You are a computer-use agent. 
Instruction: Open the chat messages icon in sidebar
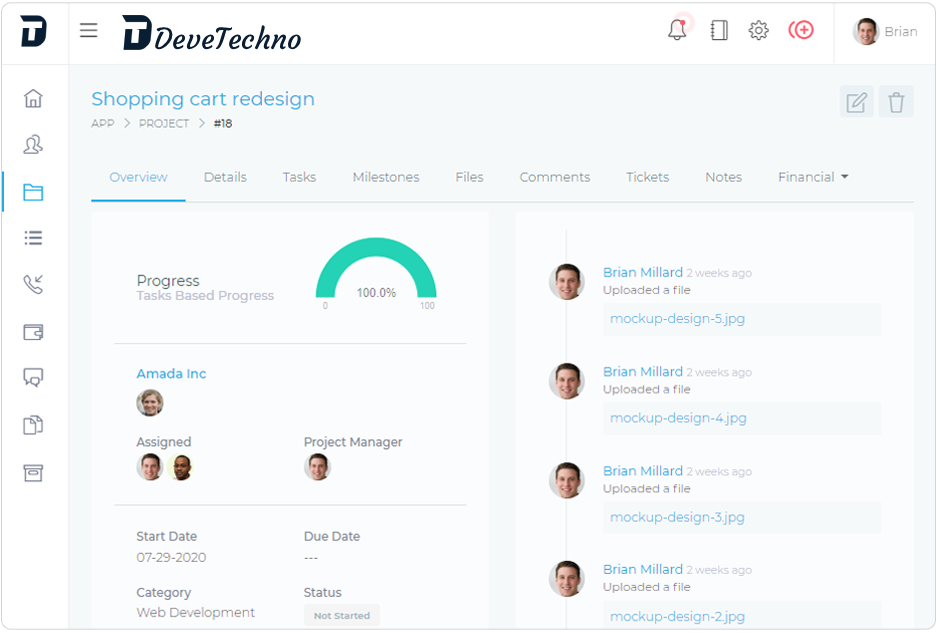(34, 378)
